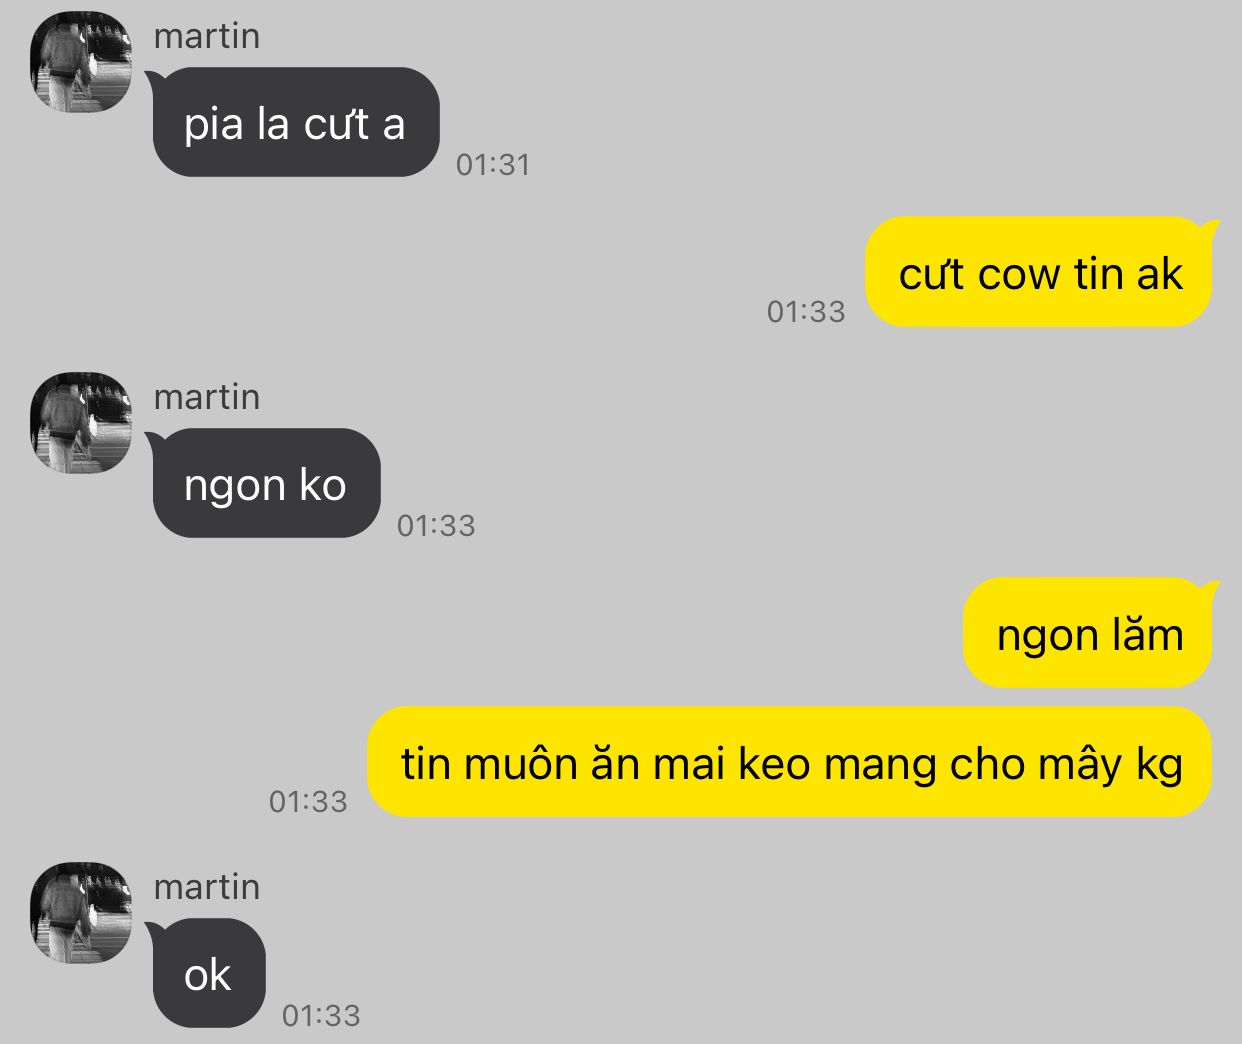Open martin's avatar beside 'ok' message
The image size is (1242, 1044).
tap(81, 913)
